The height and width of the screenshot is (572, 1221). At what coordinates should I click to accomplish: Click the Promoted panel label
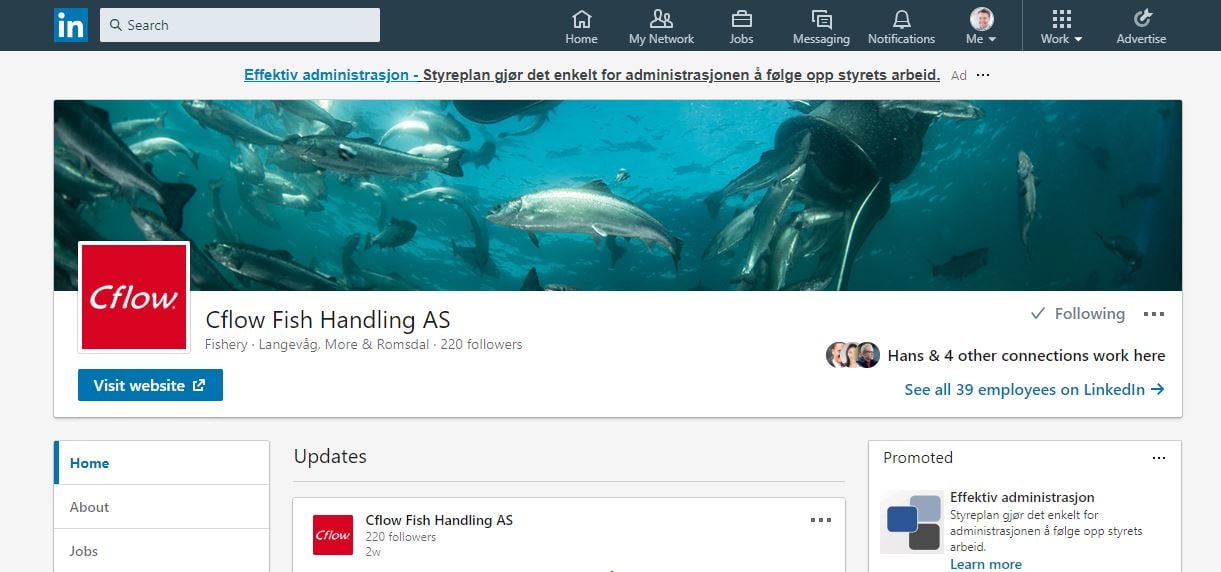tap(918, 458)
